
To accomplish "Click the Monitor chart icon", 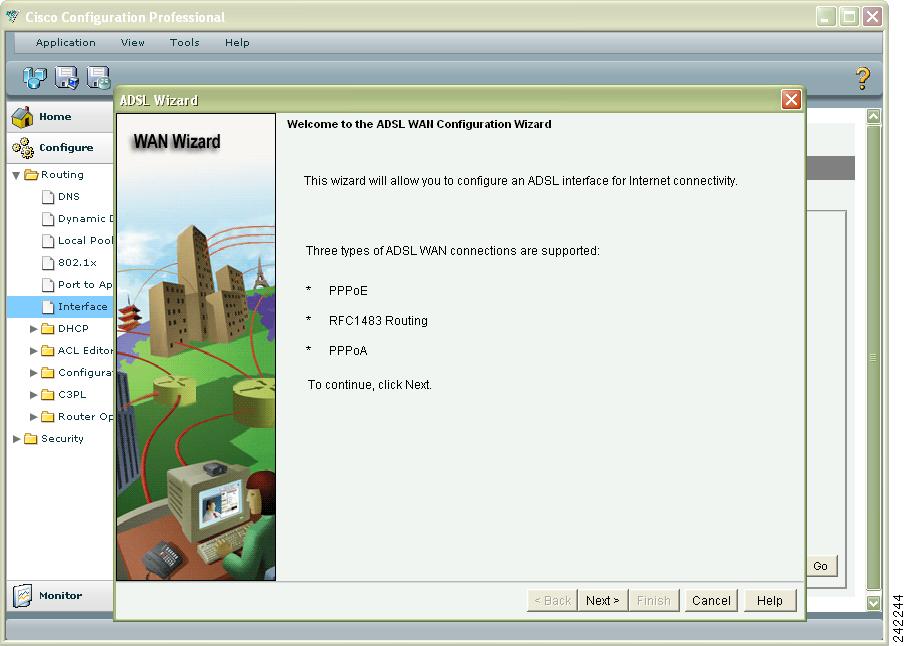I will pyautogui.click(x=23, y=596).
